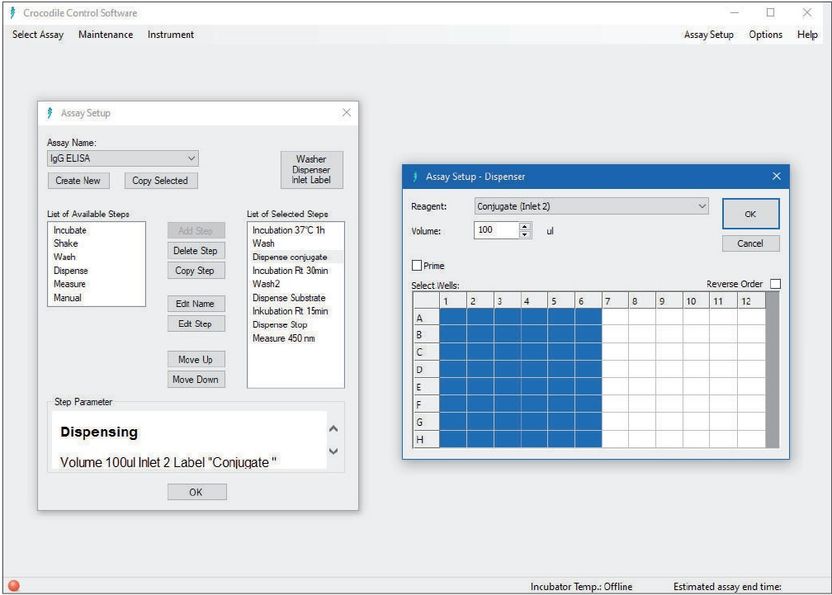The width and height of the screenshot is (832, 595).
Task: Click Incubator Temp.: Offline status text
Action: (581, 586)
